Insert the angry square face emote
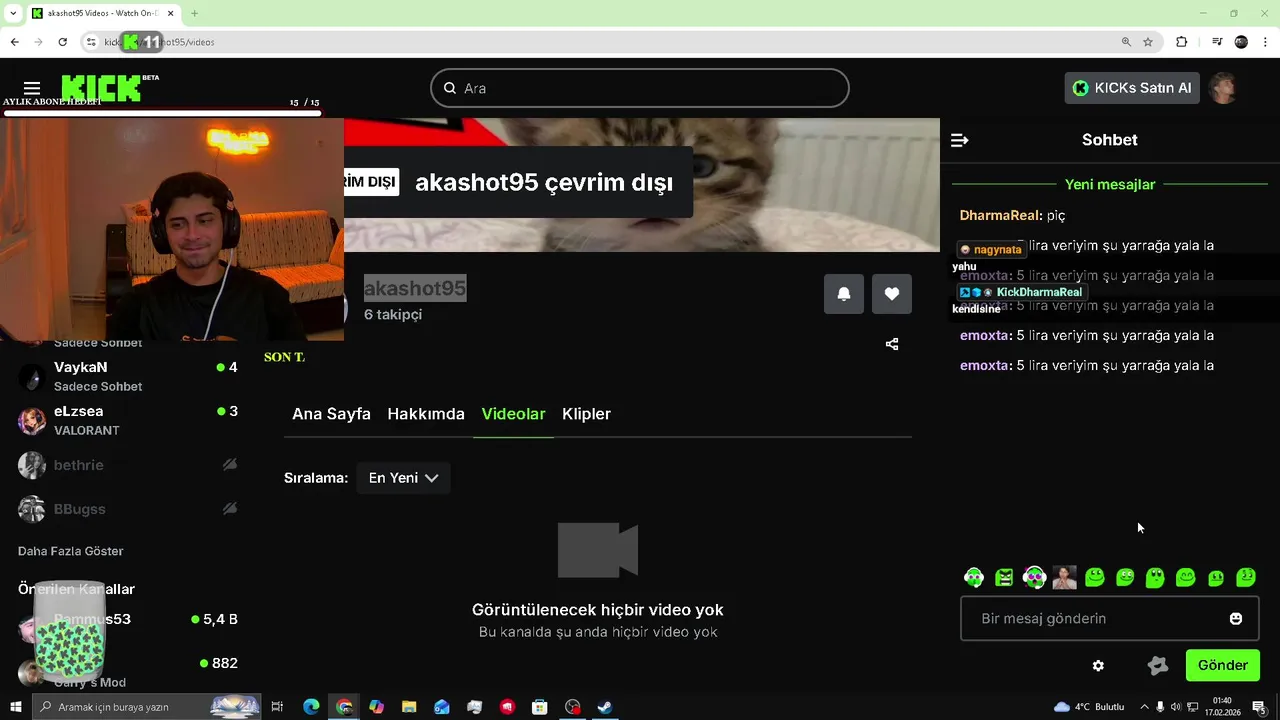The width and height of the screenshot is (1280, 720). 1004,577
